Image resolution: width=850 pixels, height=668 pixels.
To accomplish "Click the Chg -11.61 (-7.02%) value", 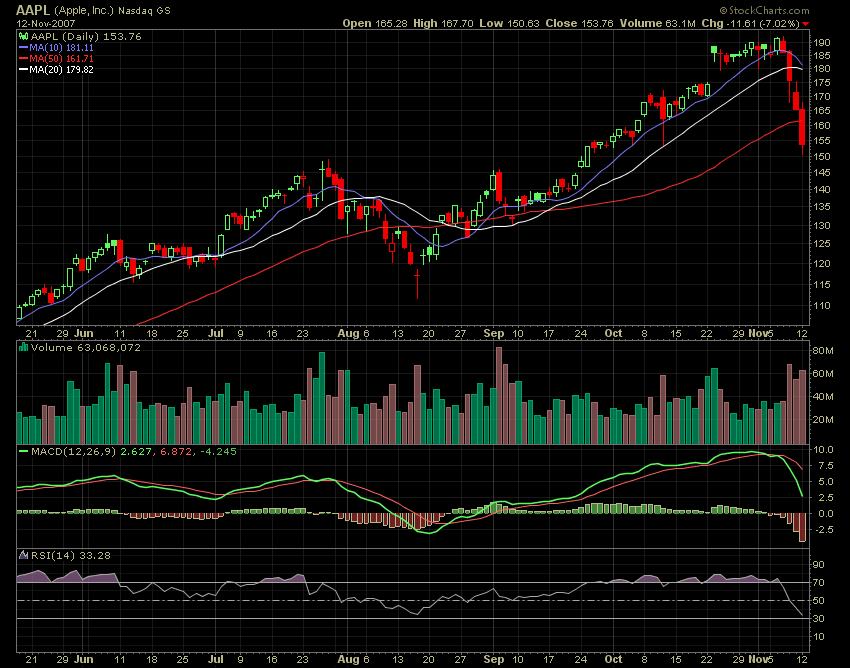I will pyautogui.click(x=750, y=23).
